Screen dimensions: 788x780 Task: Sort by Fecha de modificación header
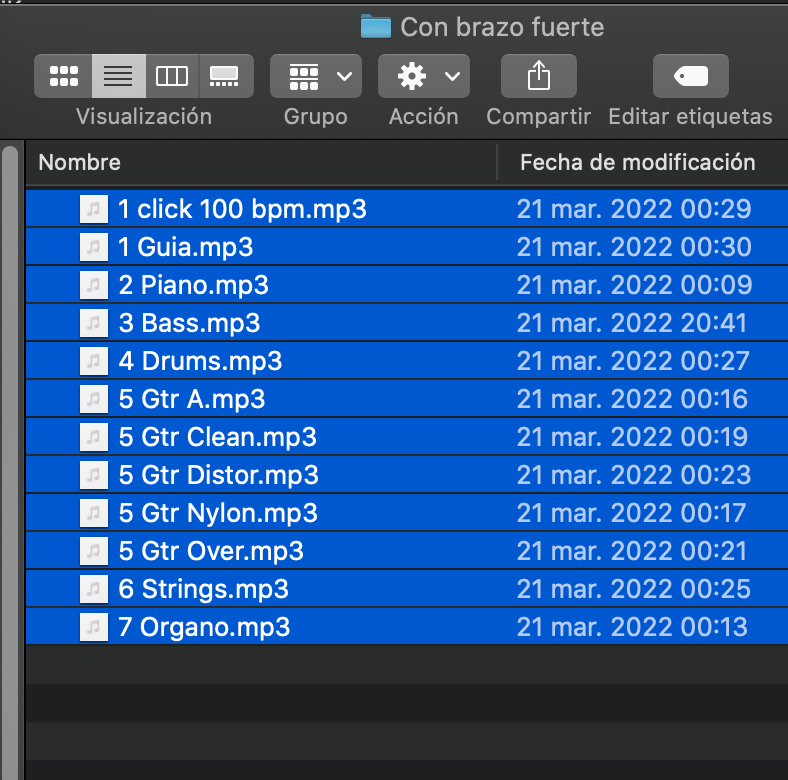[637, 162]
